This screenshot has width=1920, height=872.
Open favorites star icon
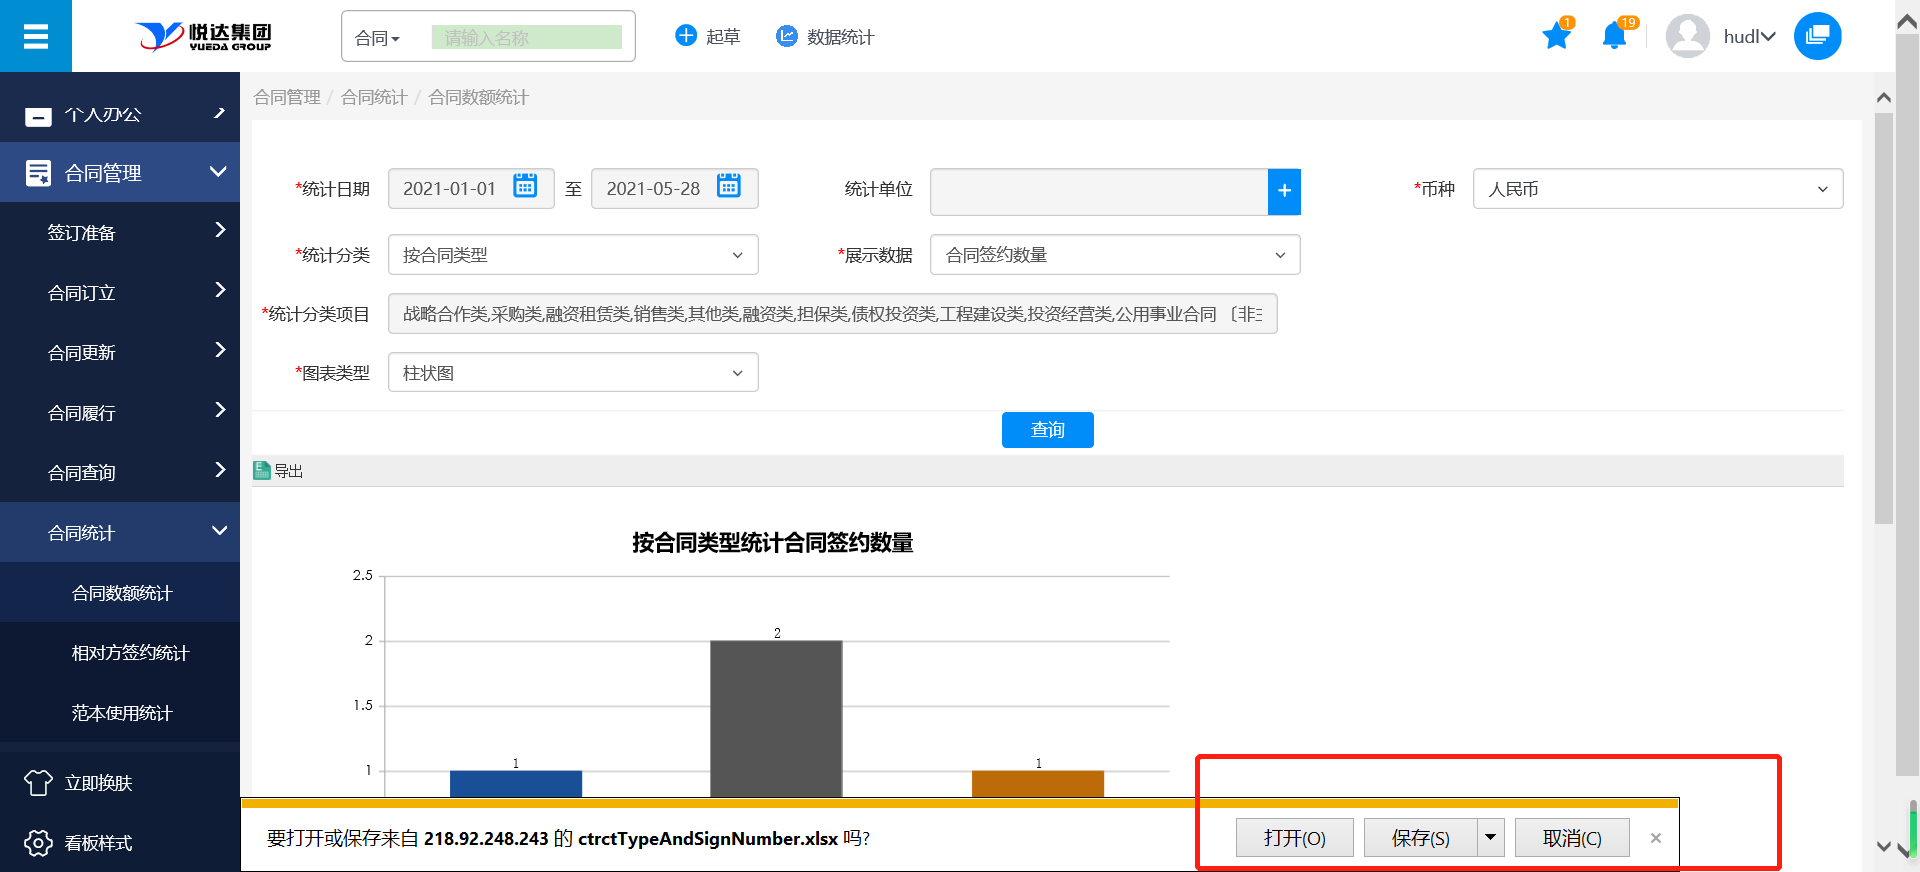pyautogui.click(x=1556, y=37)
